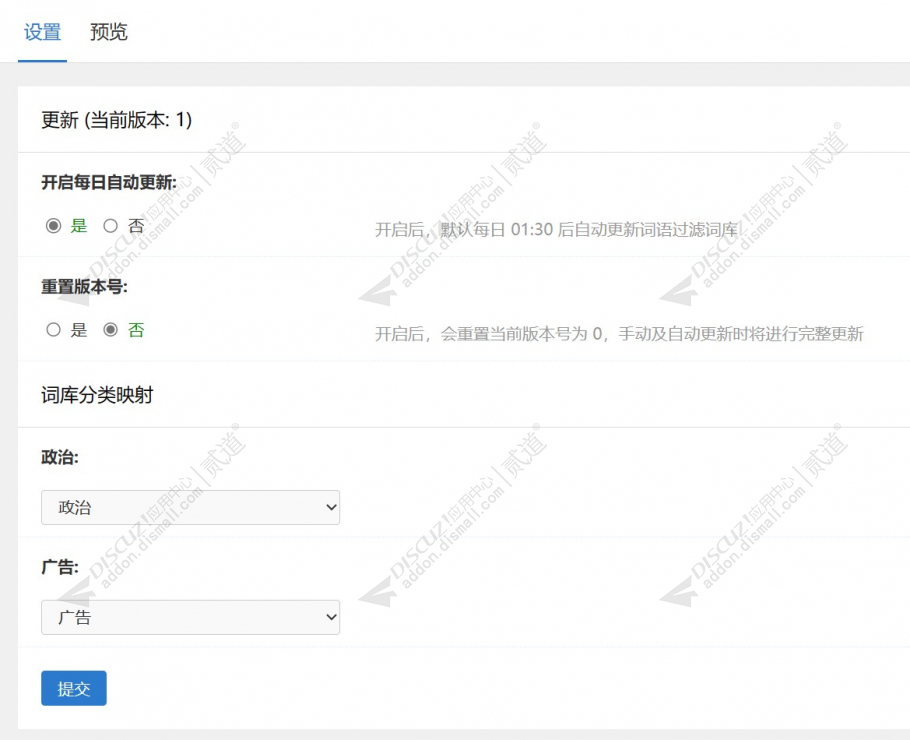Click the 重置版本号 label
The height and width of the screenshot is (740, 910).
point(84,286)
